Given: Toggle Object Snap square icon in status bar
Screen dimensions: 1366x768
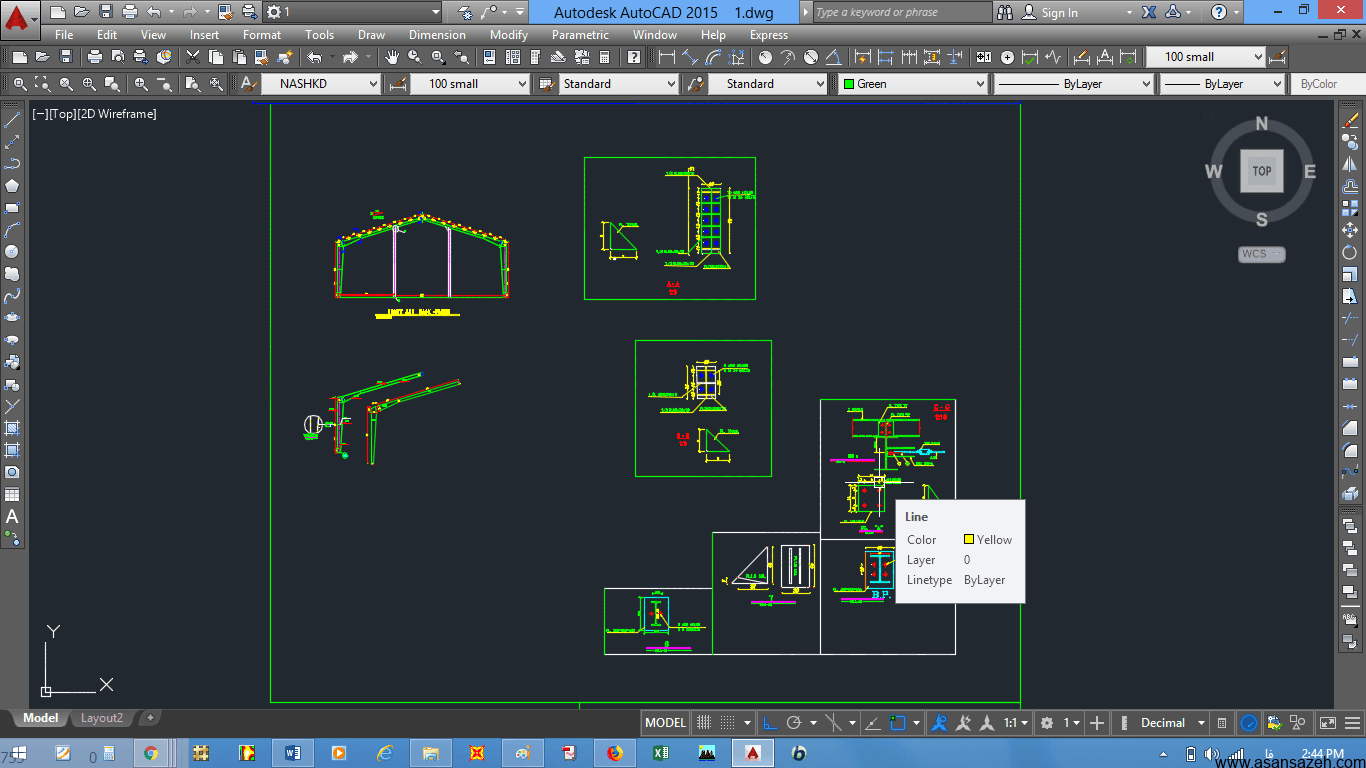Looking at the screenshot, I should tap(898, 723).
